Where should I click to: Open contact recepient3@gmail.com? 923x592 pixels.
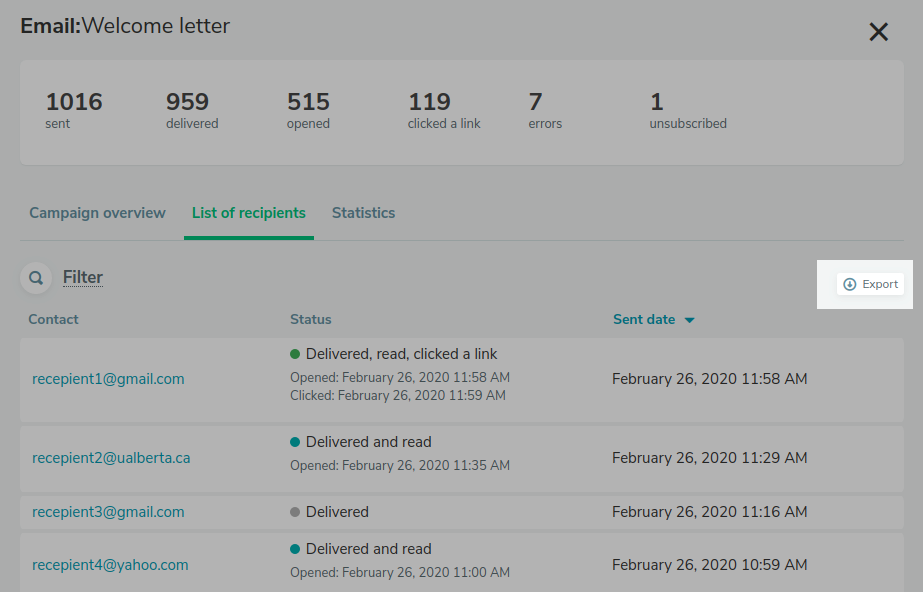click(108, 512)
